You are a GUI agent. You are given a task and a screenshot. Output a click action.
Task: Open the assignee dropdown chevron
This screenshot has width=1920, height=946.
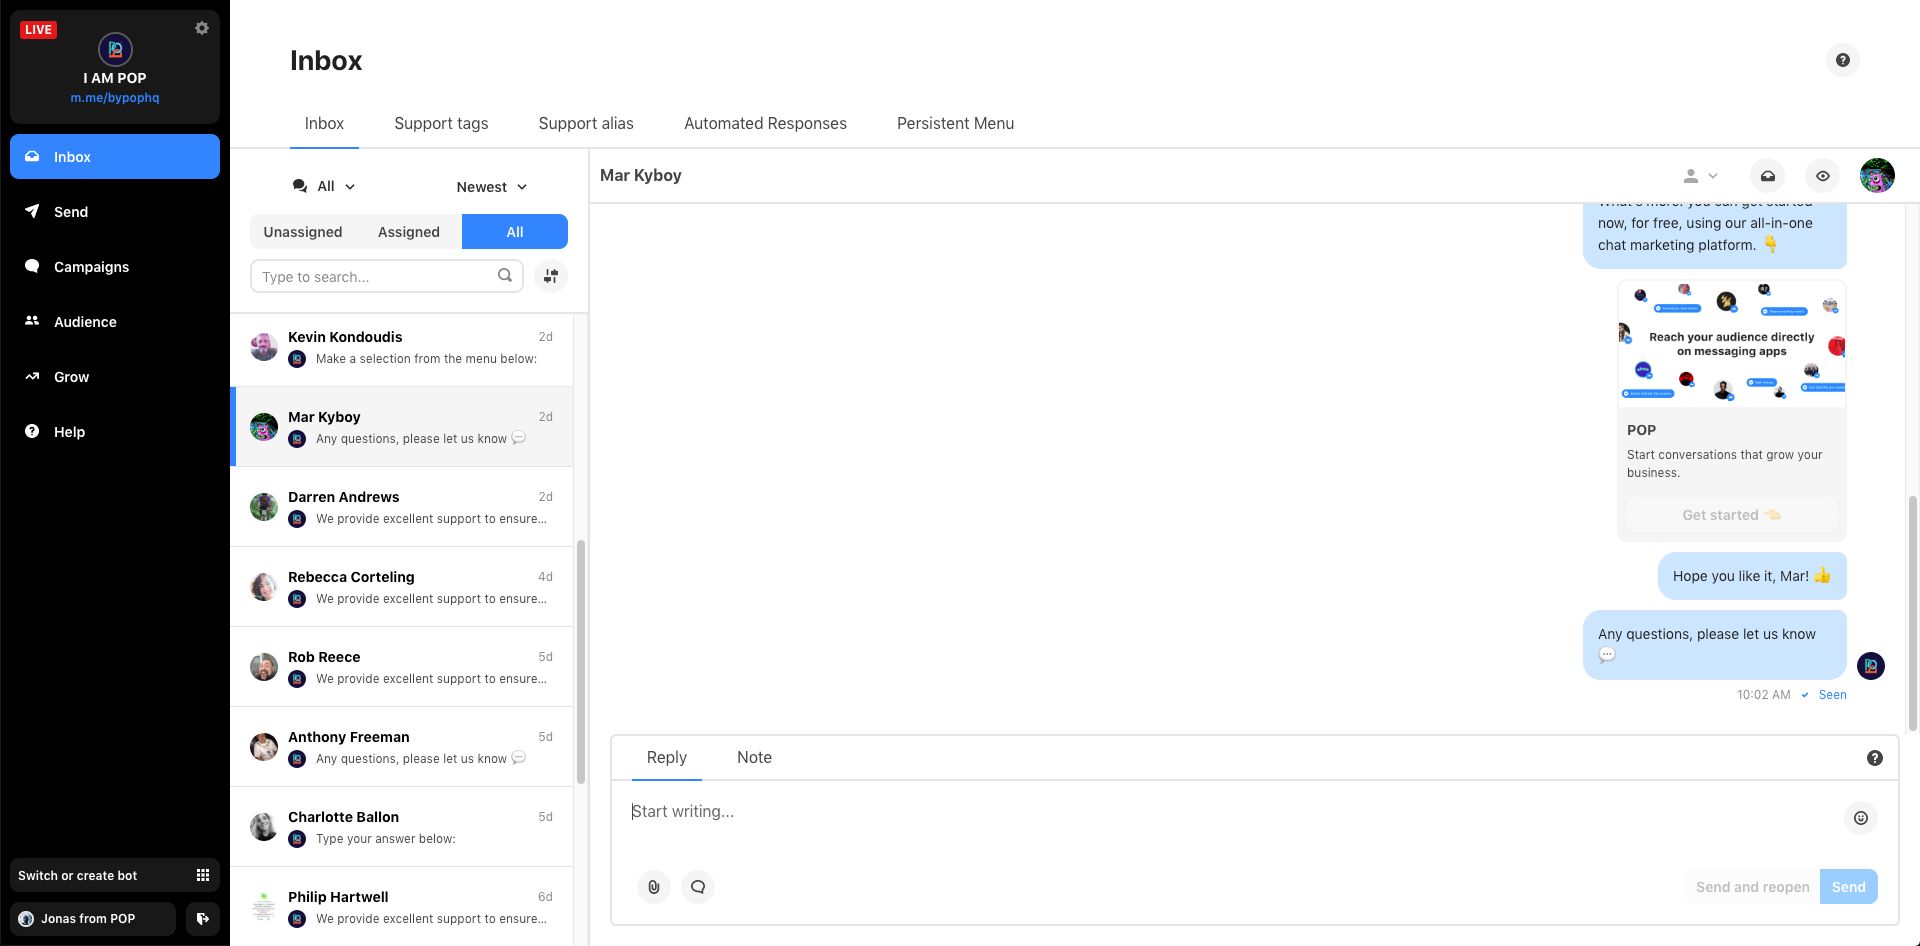coord(1712,175)
